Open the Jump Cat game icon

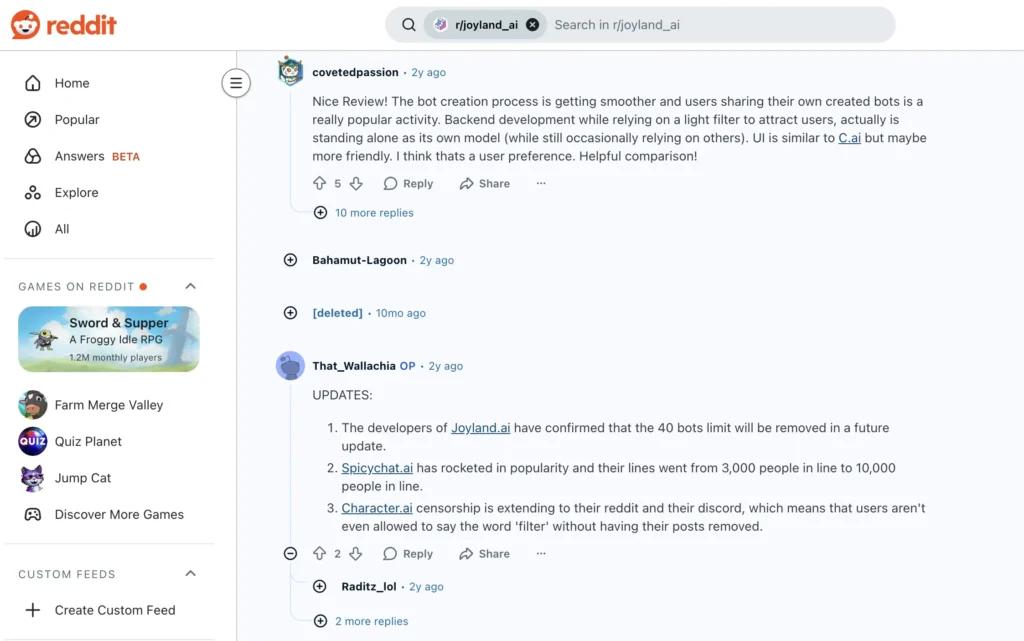pyautogui.click(x=33, y=478)
